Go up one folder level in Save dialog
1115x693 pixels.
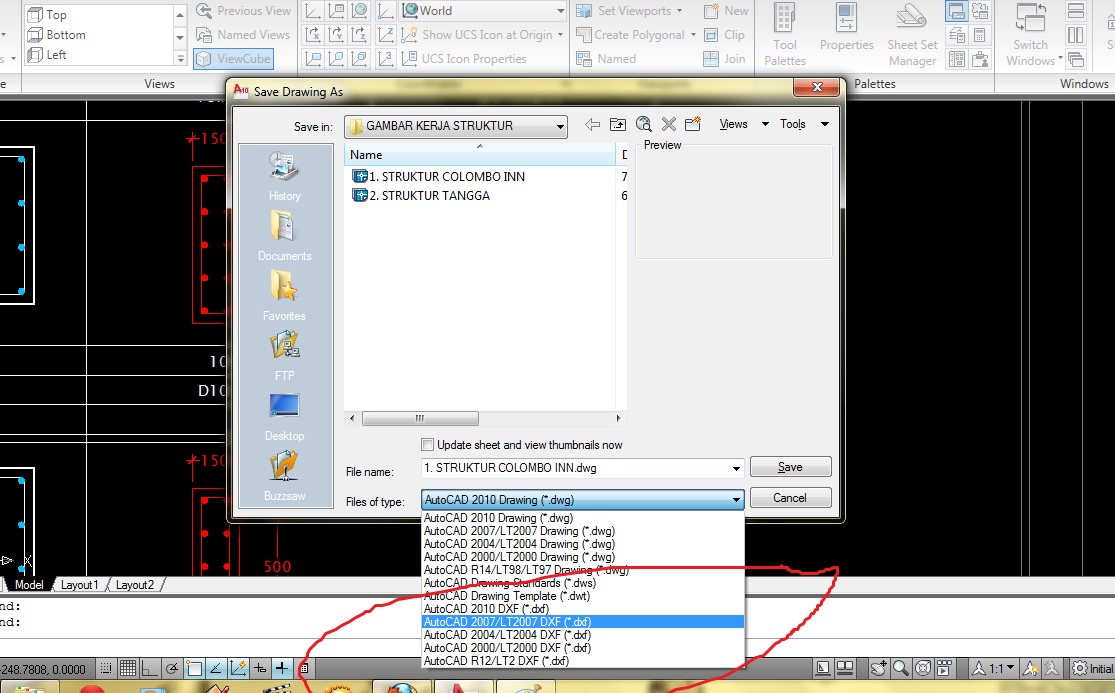[618, 124]
